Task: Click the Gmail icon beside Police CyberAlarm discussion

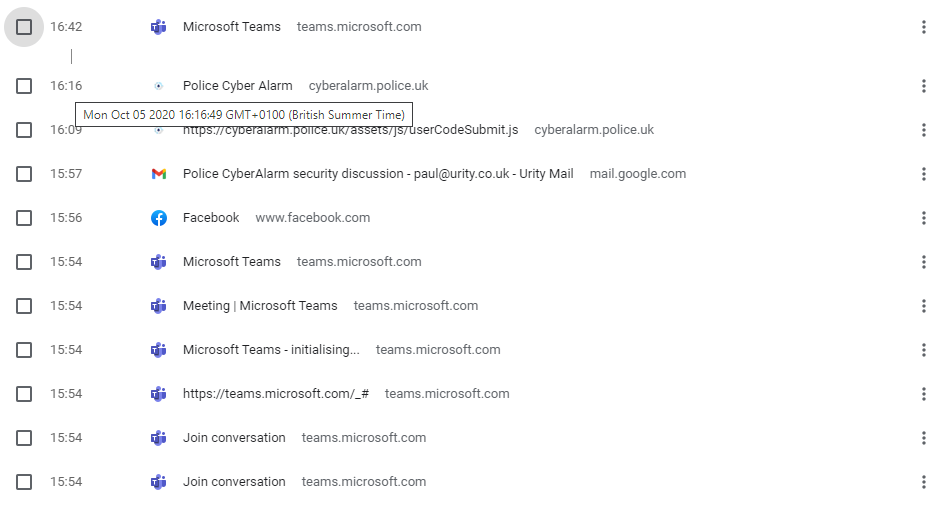Action: tap(158, 174)
